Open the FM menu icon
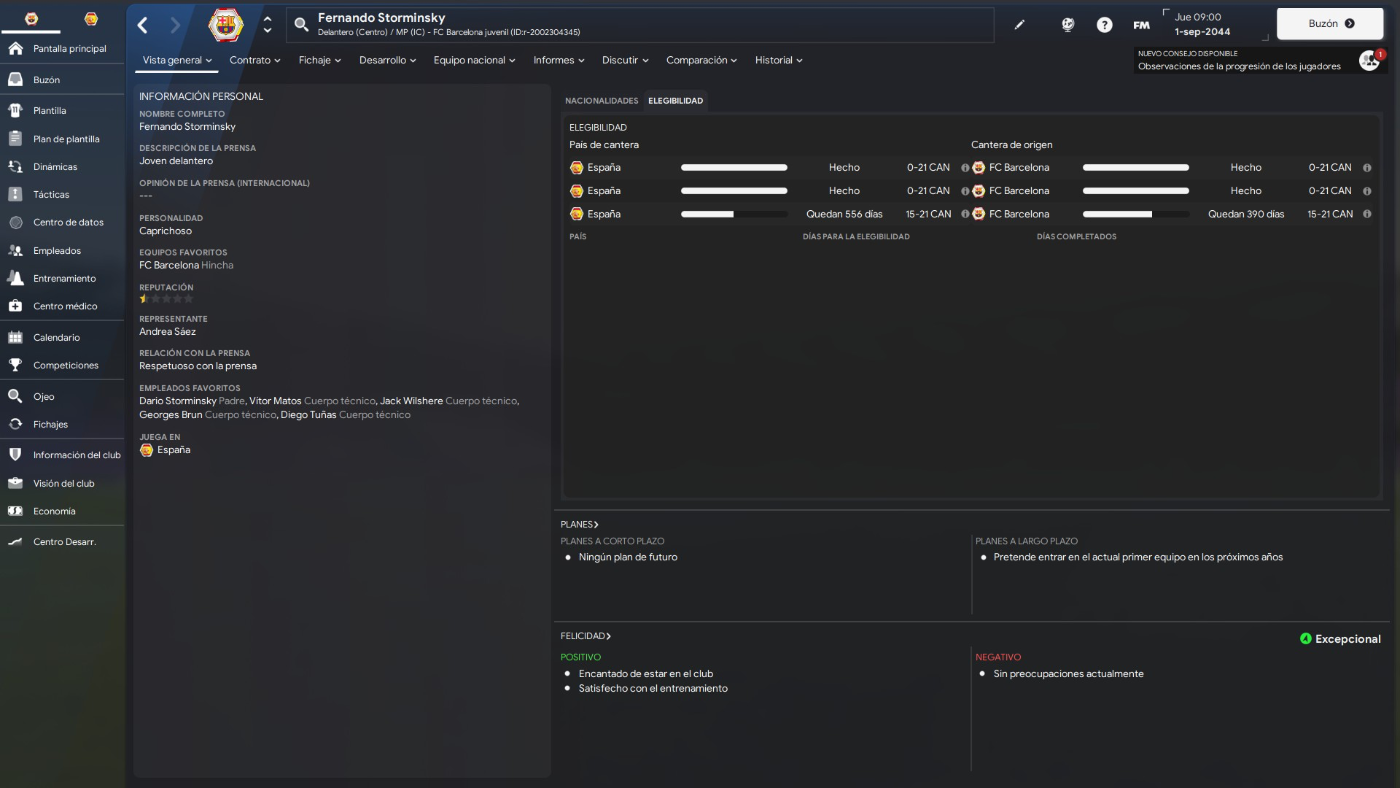Viewport: 1400px width, 788px height. 1141,25
